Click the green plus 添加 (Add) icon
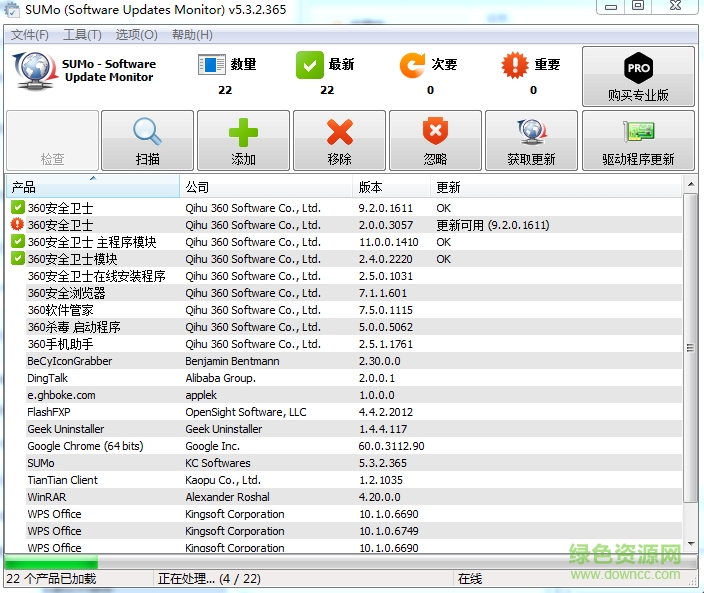The width and height of the screenshot is (704, 593). pyautogui.click(x=243, y=132)
